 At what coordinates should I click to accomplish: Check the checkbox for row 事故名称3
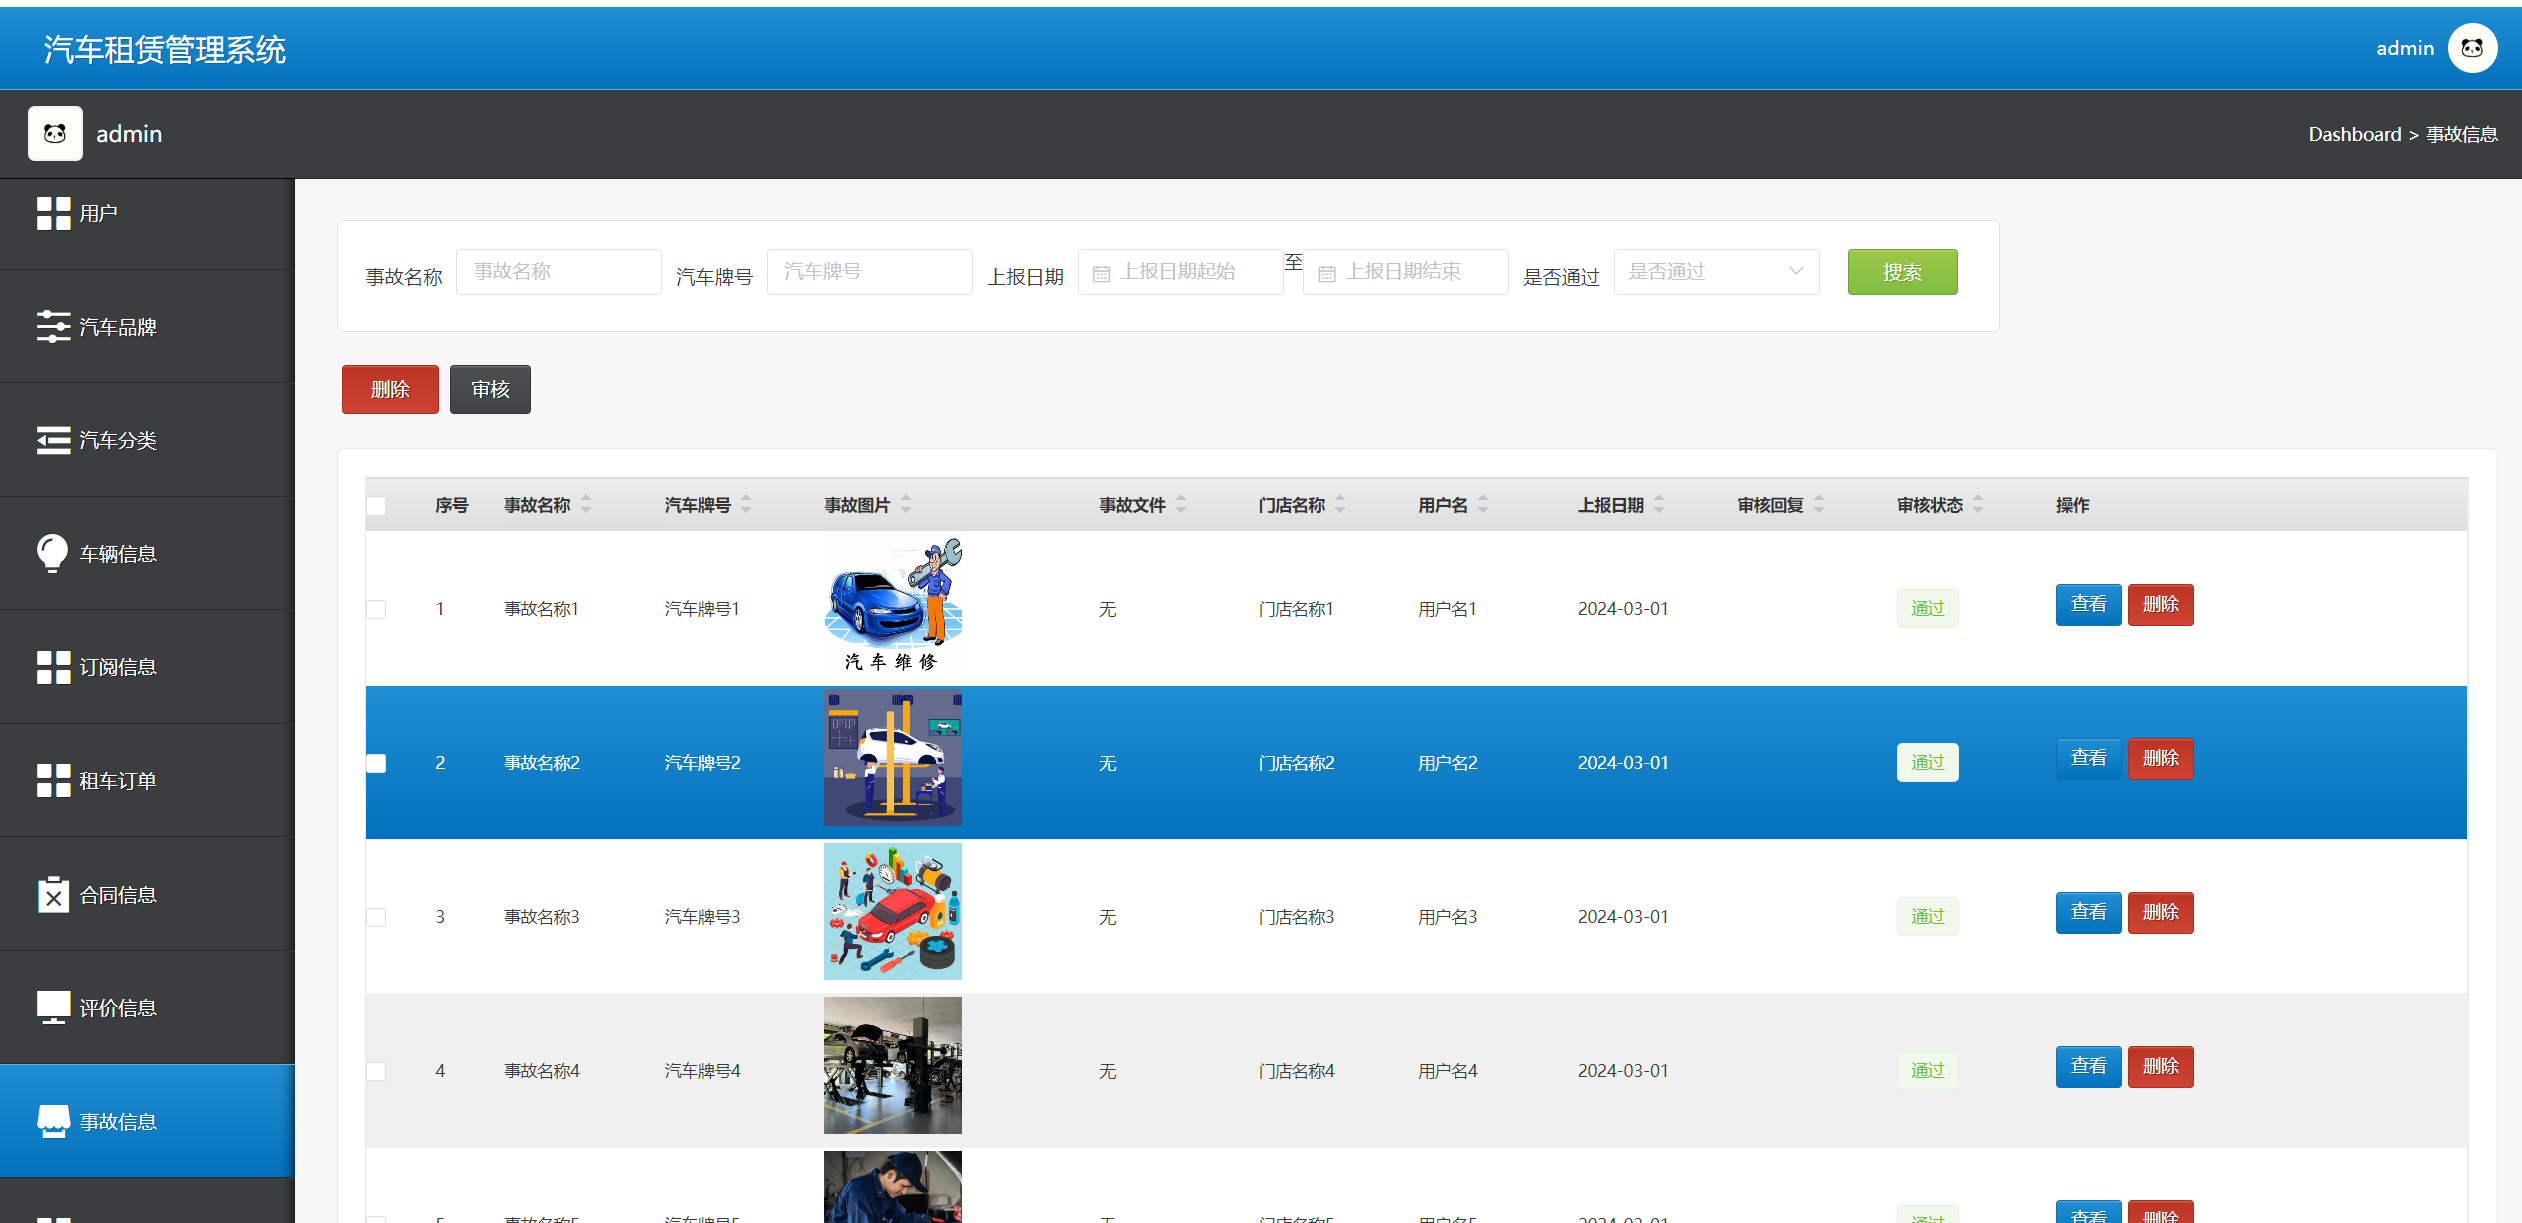tap(377, 916)
